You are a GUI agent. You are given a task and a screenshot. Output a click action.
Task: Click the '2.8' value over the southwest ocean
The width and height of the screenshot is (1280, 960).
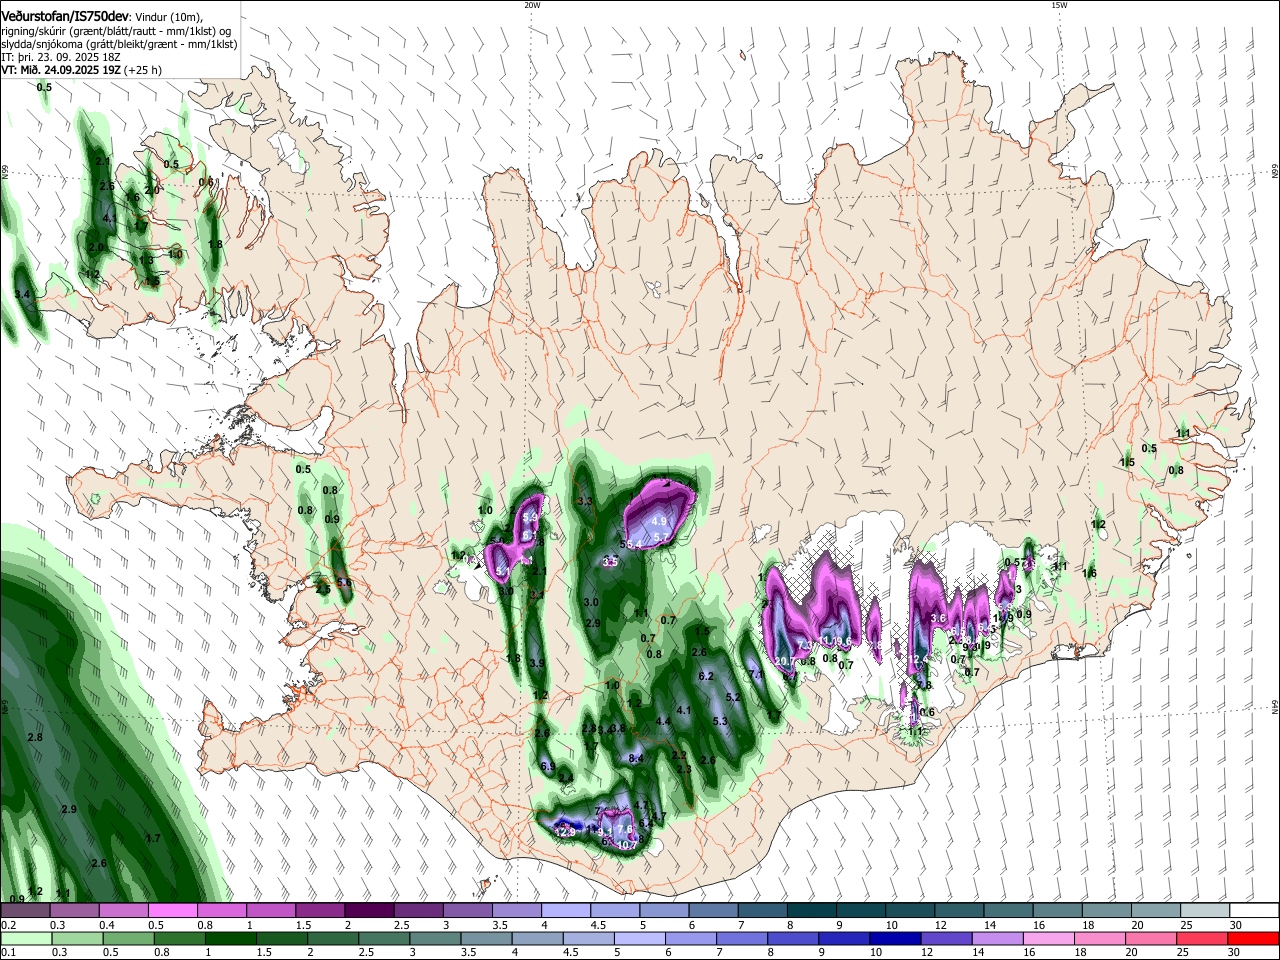[x=35, y=737]
